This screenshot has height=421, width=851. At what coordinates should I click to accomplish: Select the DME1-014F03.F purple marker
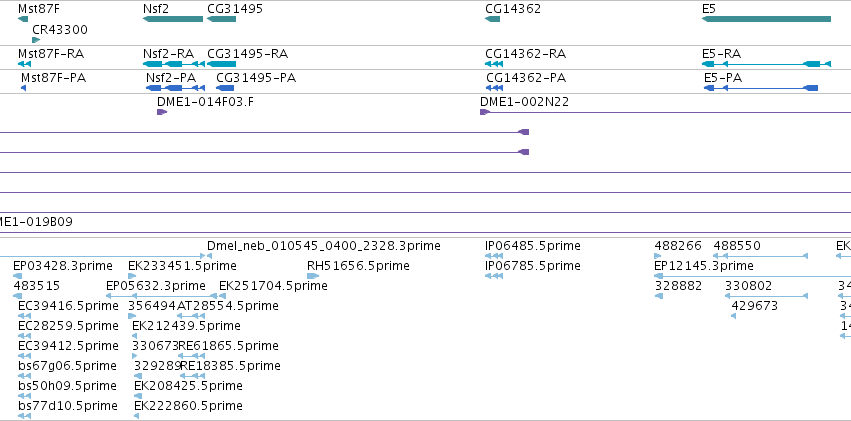162,112
